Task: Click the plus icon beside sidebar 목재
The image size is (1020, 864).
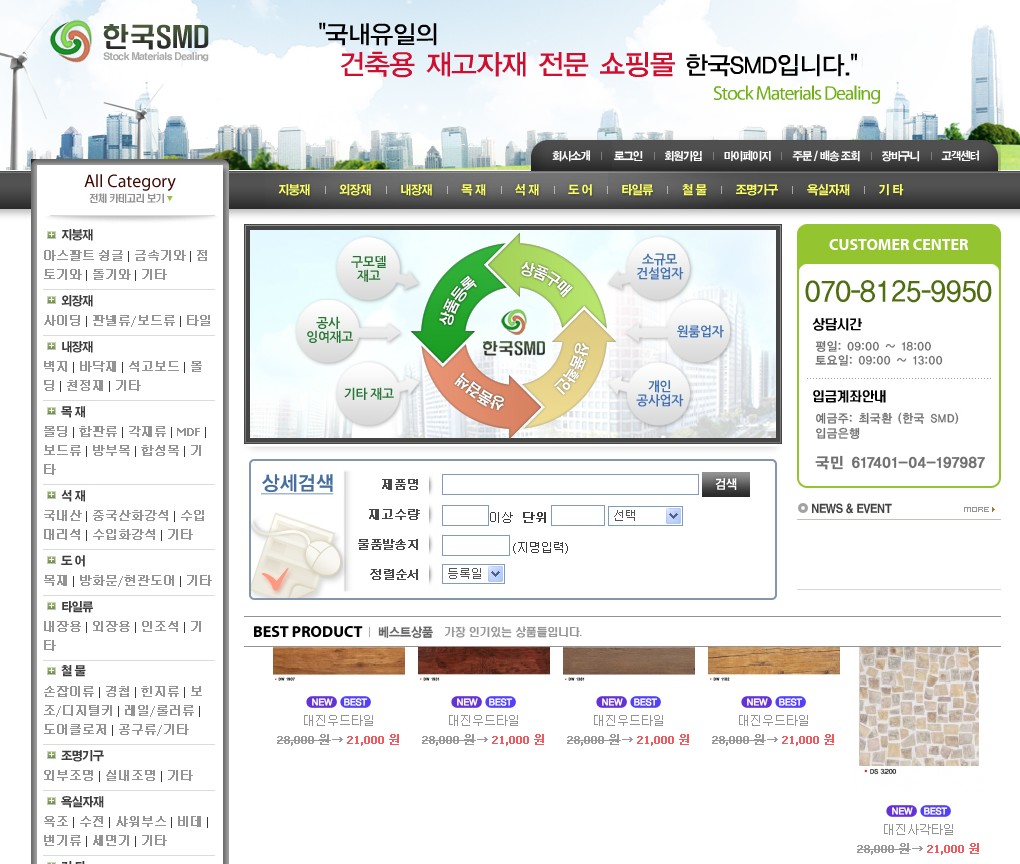Action: (x=51, y=411)
